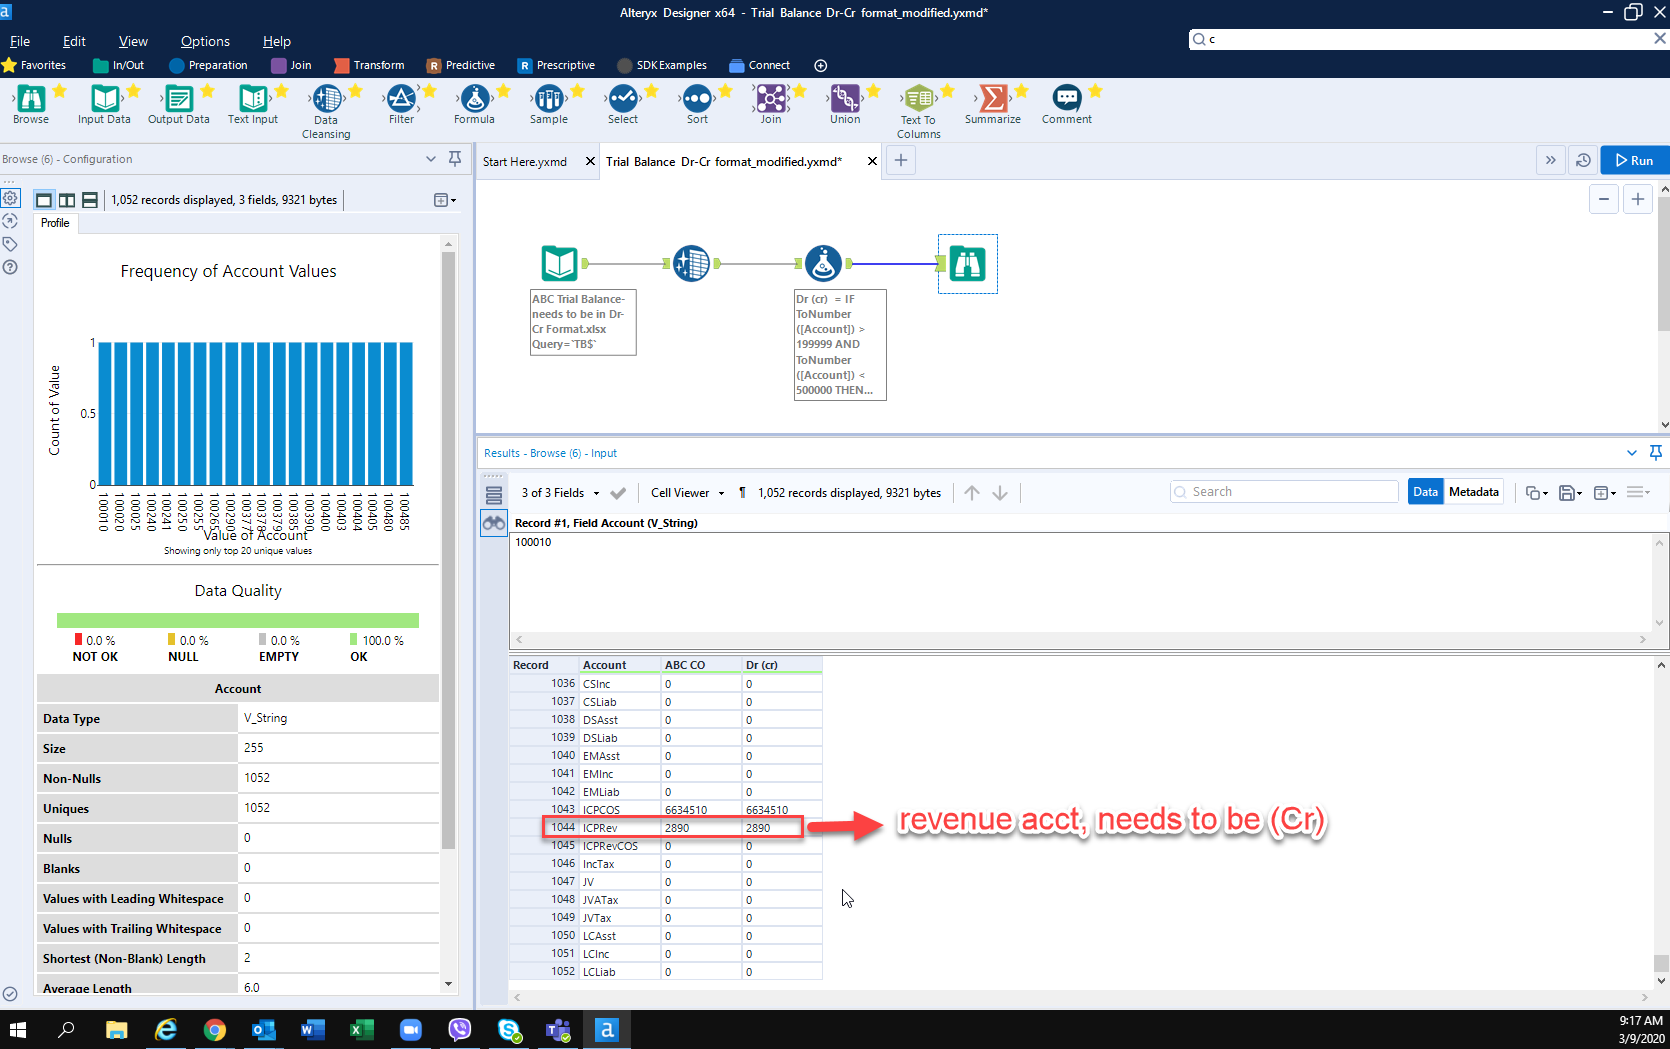The width and height of the screenshot is (1670, 1049).
Task: Open the 3 of 3 Fields dropdown
Action: click(x=560, y=493)
